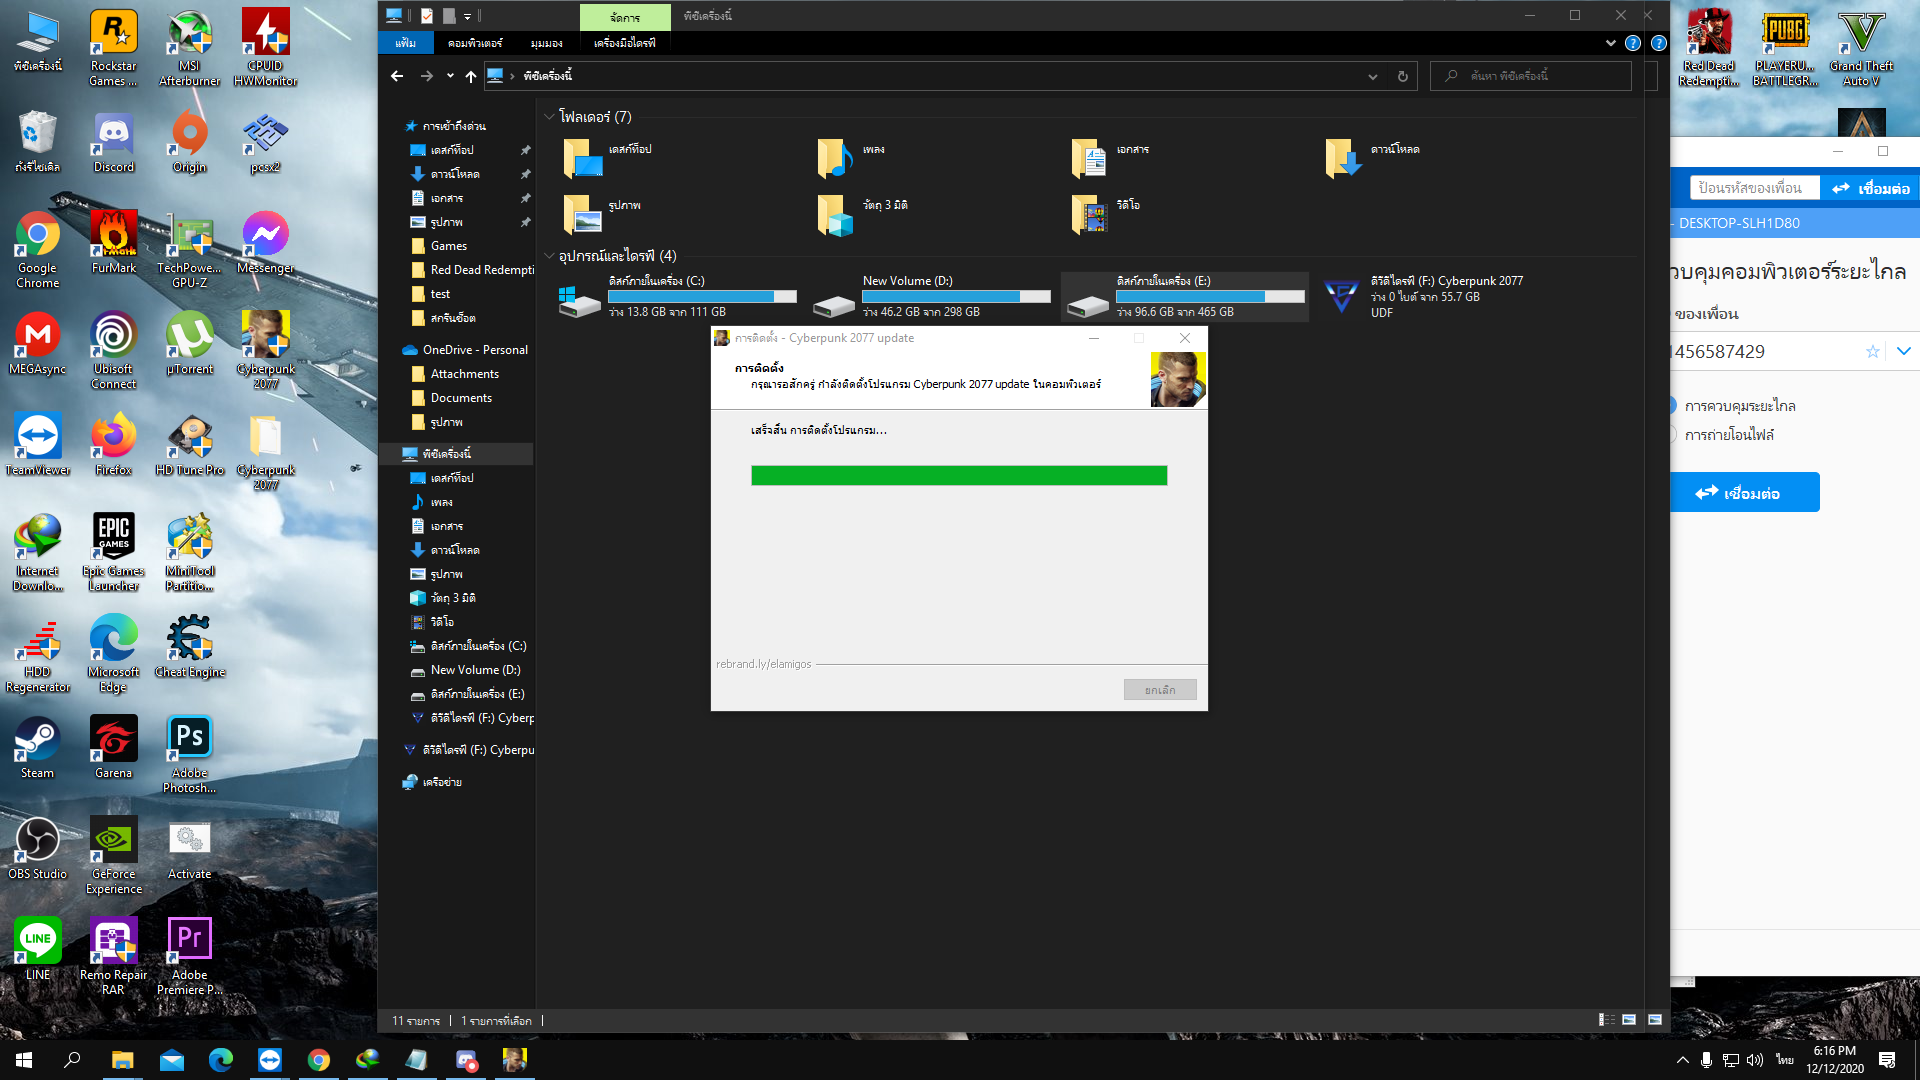Click the คอมพิวเตอร์ menu item
1920x1080 pixels.
pyautogui.click(x=477, y=44)
